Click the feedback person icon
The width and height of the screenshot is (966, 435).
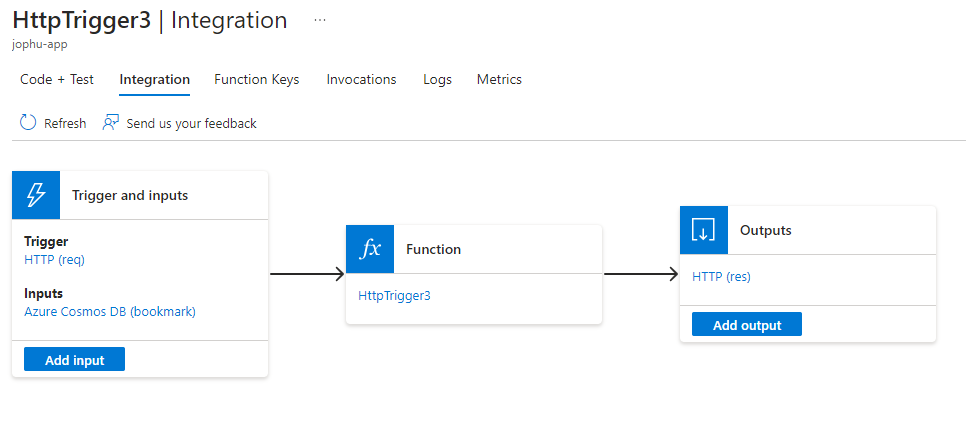pyautogui.click(x=111, y=123)
